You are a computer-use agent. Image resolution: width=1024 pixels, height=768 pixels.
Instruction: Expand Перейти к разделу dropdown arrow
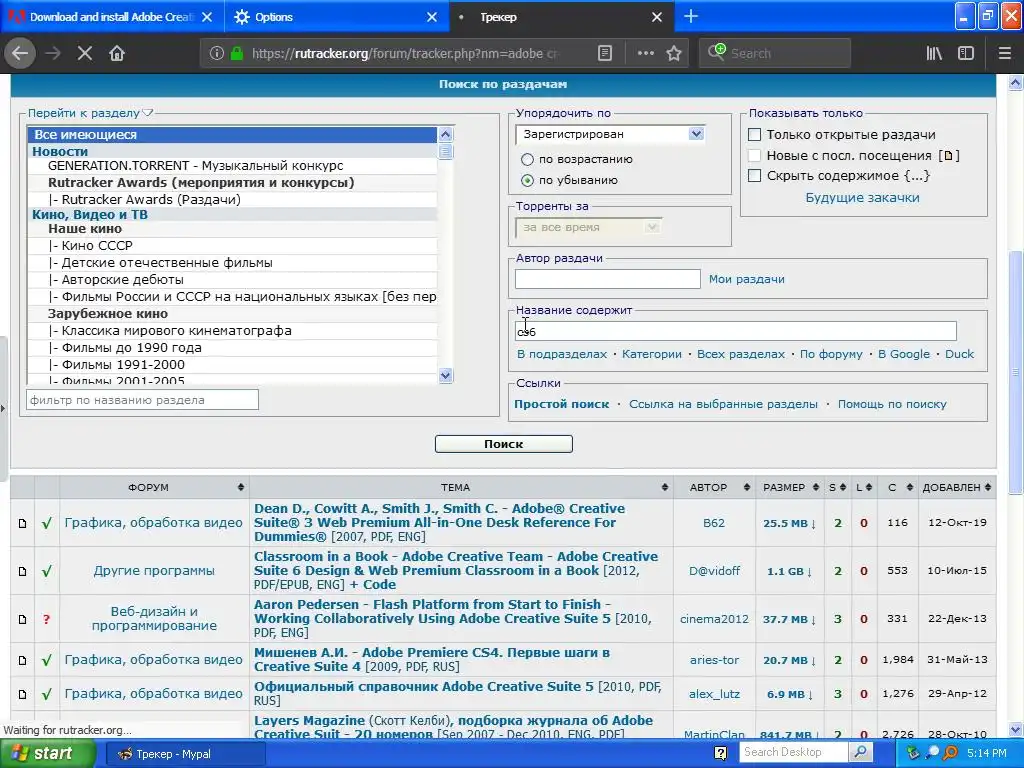[148, 113]
